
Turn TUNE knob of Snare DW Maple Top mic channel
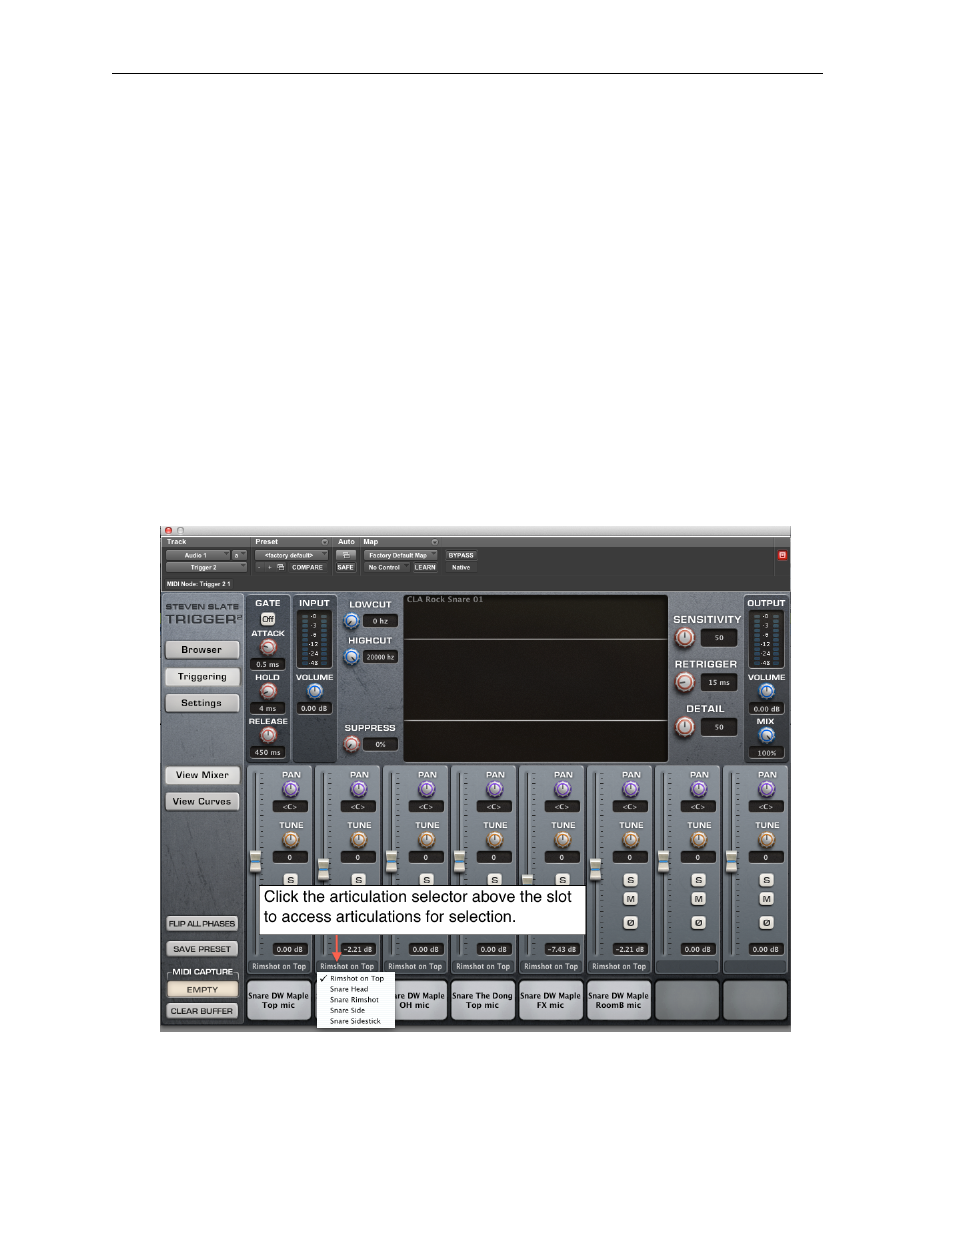click(x=291, y=840)
